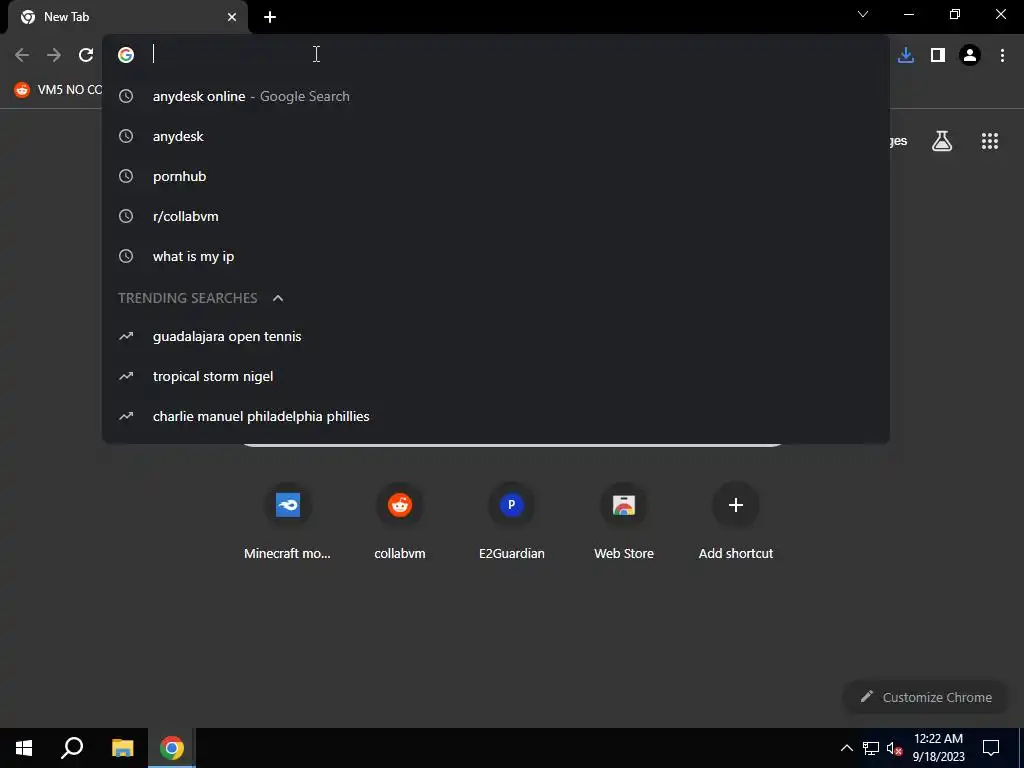Reload the current page

[86, 55]
